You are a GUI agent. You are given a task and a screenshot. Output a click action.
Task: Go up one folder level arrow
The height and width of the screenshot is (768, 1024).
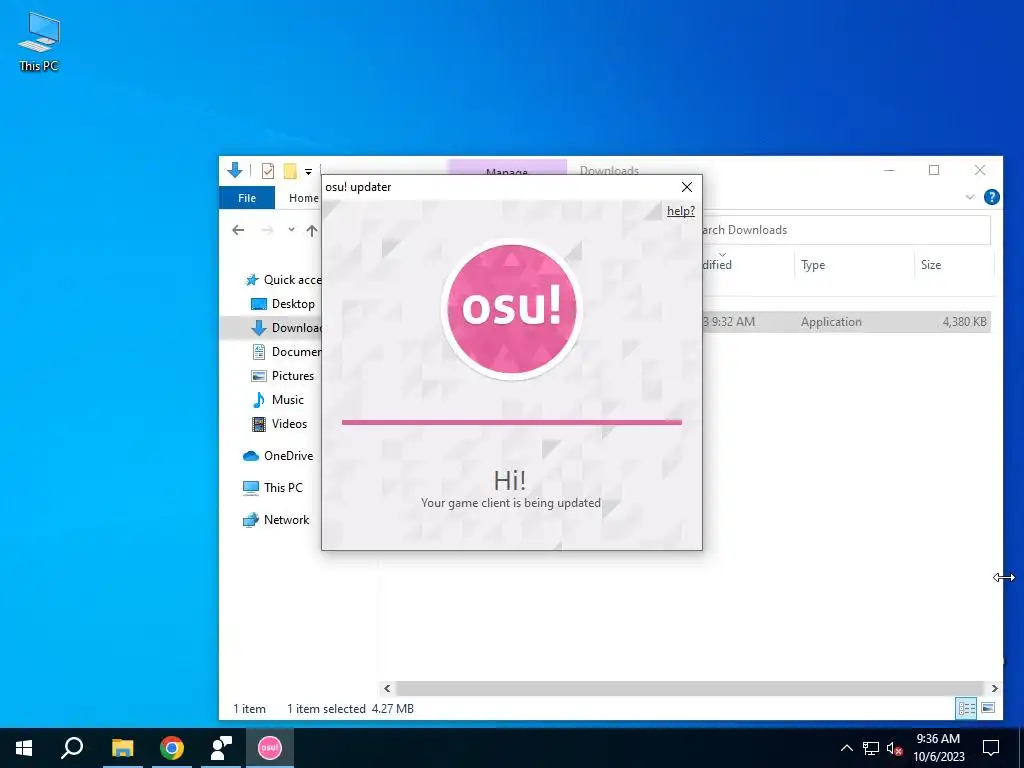(x=312, y=230)
